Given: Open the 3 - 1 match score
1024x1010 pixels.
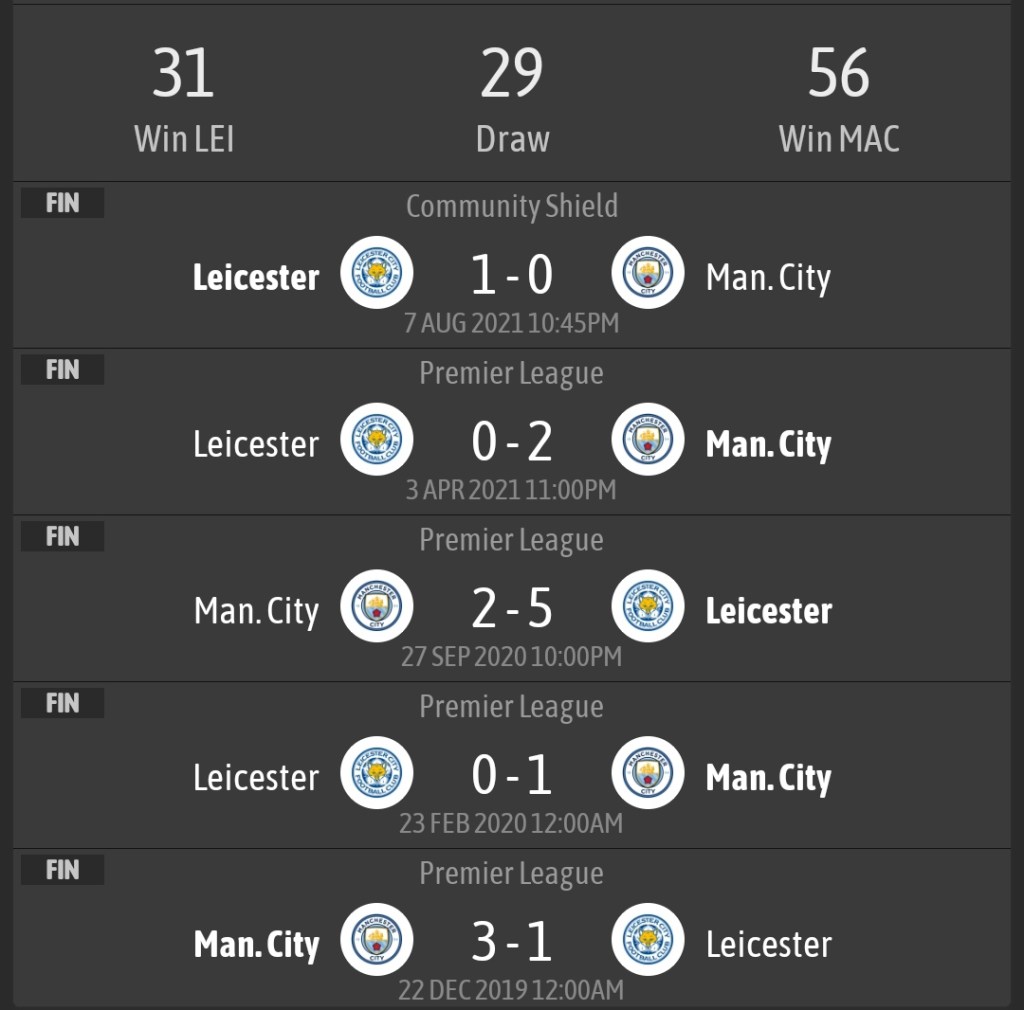Looking at the screenshot, I should click(511, 942).
